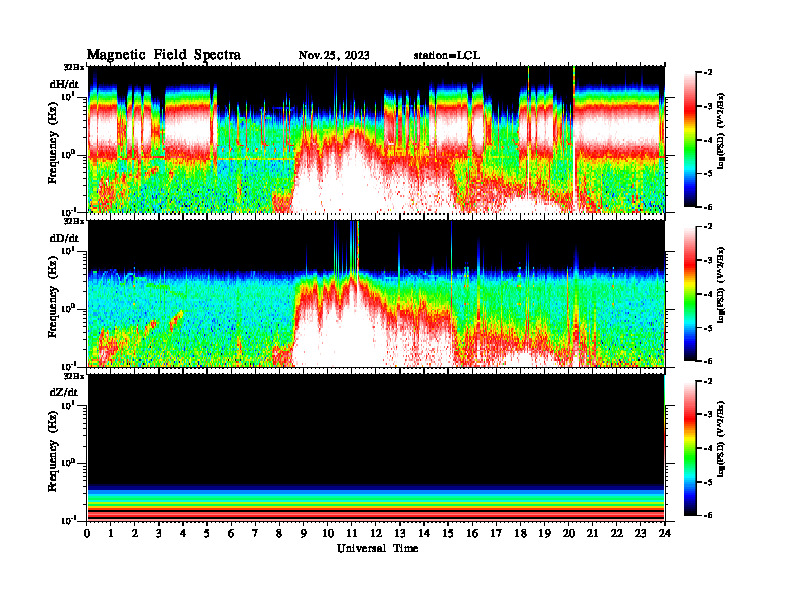Click hour tick label "20" on time axis
This screenshot has height=612, width=792.
[x=569, y=533]
